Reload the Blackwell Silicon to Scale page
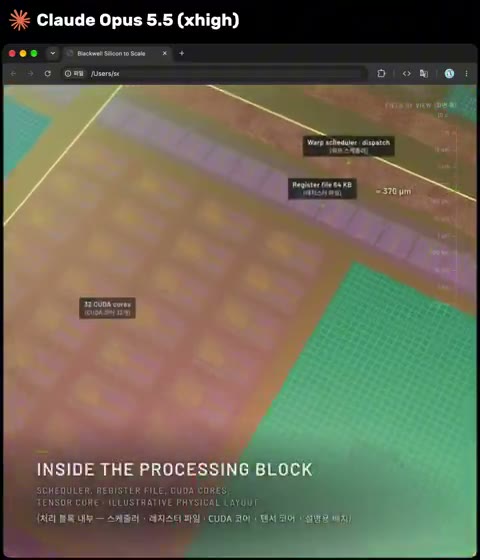Viewport: 480px width, 560px height. tap(48, 74)
